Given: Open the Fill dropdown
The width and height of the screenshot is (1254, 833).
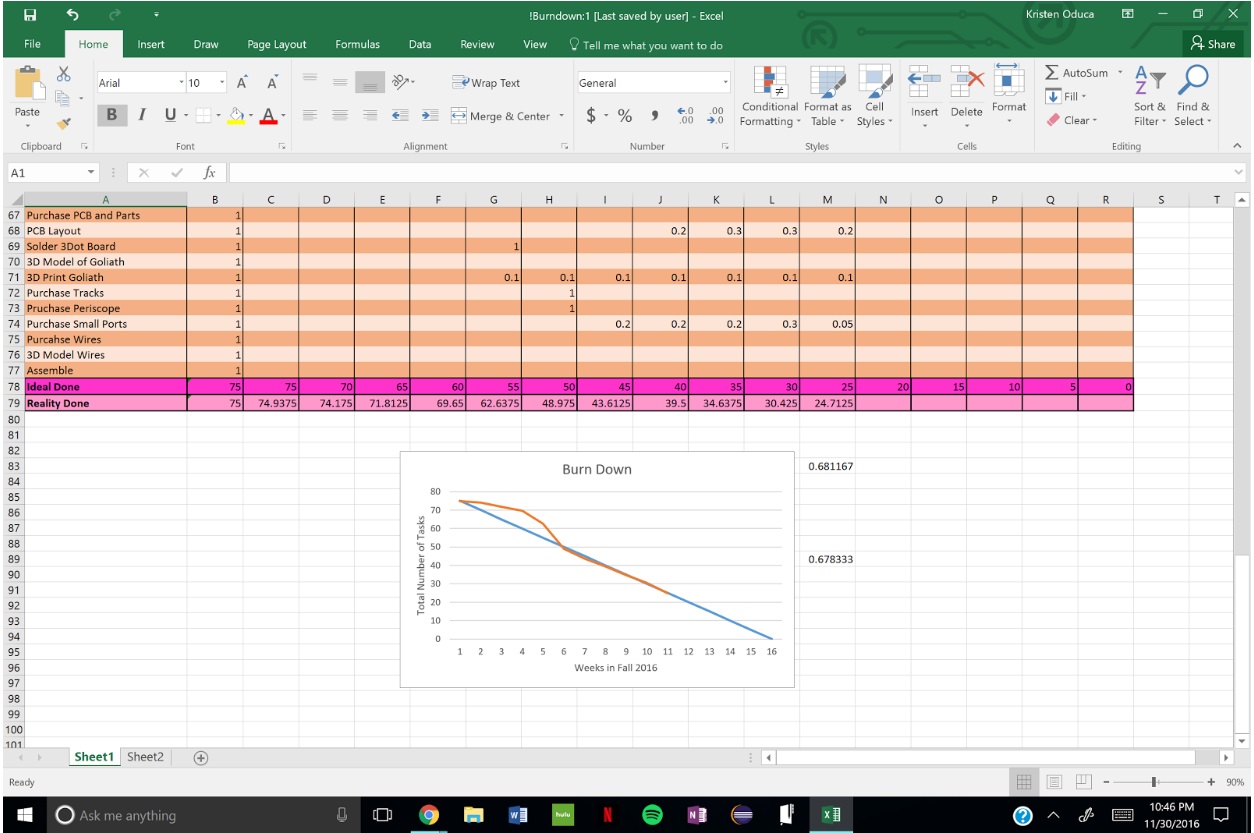Looking at the screenshot, I should click(1066, 96).
